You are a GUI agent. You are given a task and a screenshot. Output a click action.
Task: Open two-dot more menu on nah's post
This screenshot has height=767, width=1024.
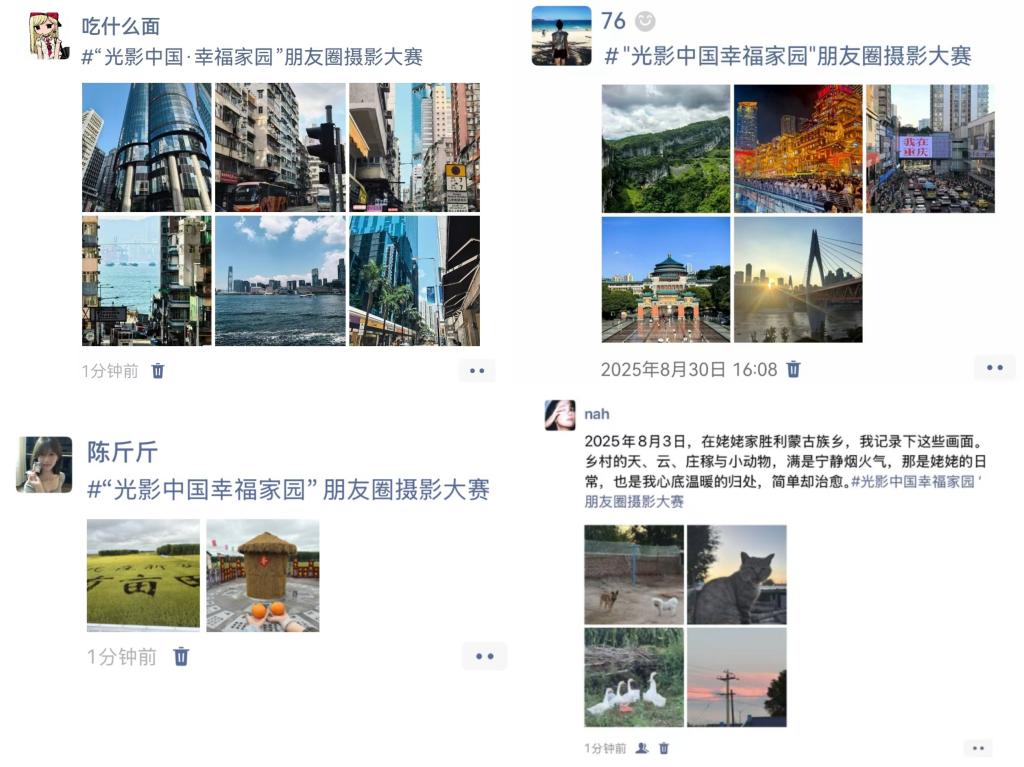pos(978,748)
